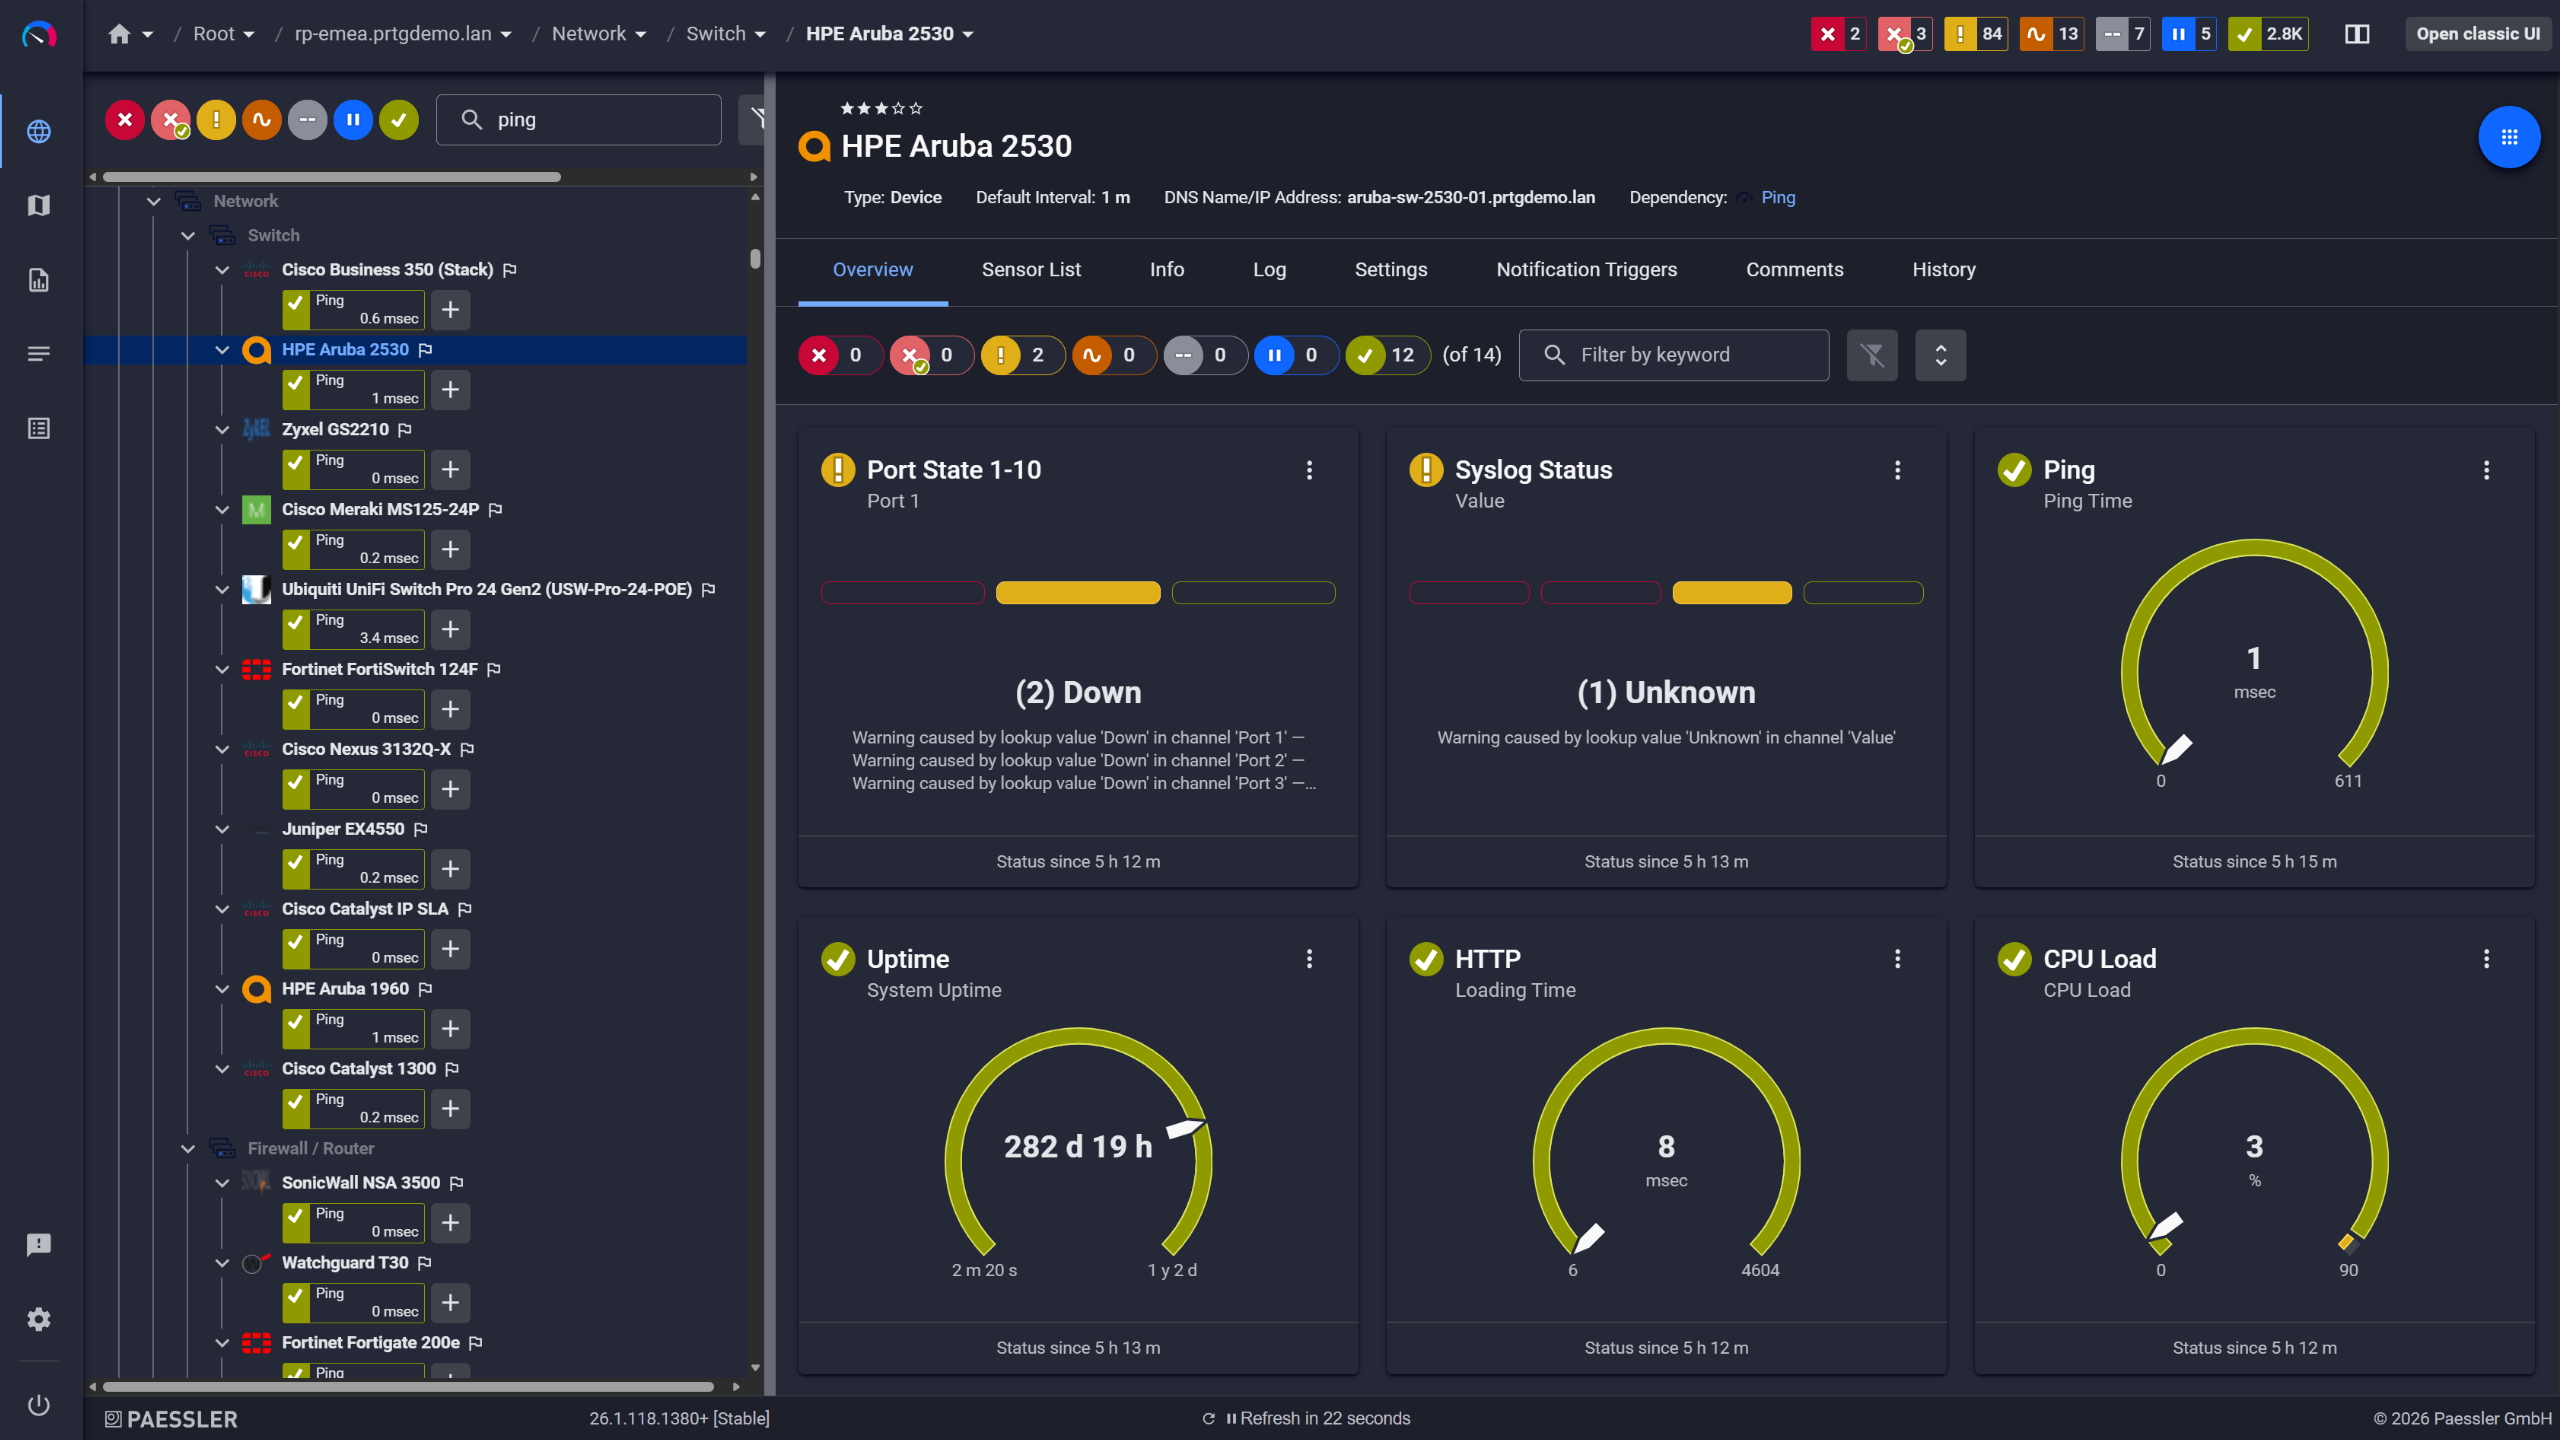The width and height of the screenshot is (2560, 1440).
Task: Open the History tab
Action: tap(1943, 270)
